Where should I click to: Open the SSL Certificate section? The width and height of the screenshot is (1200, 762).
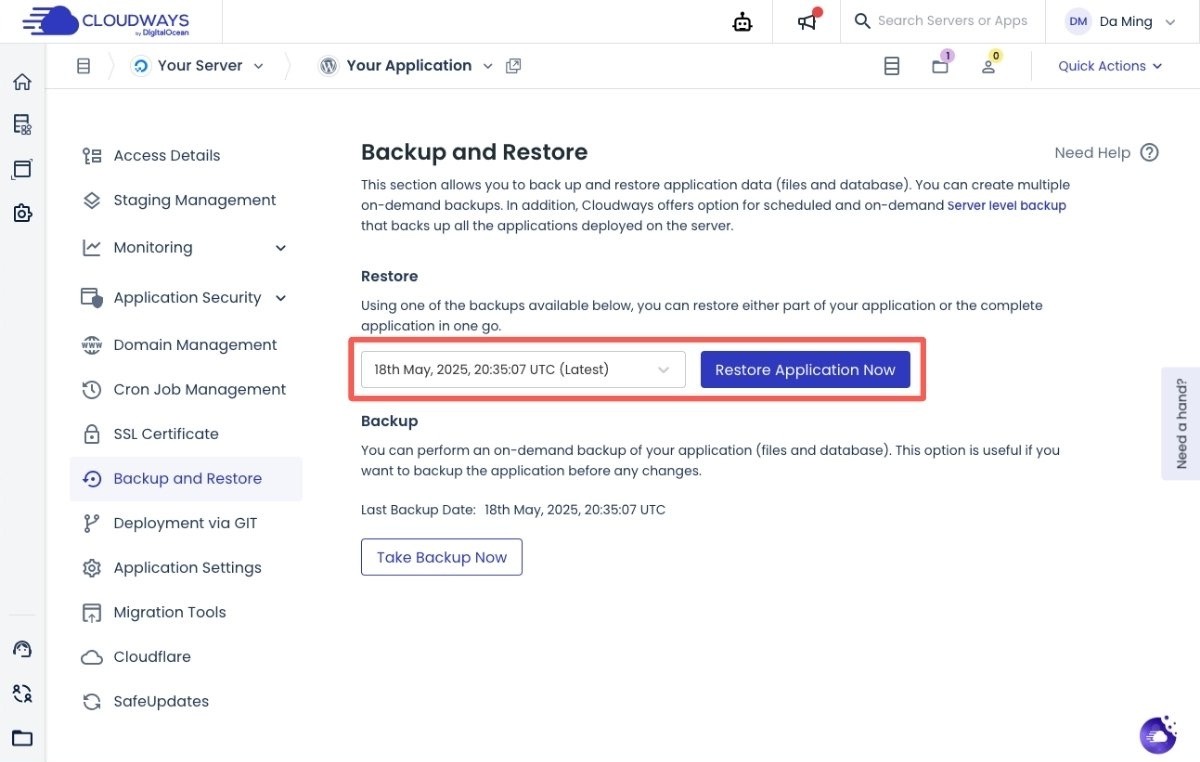(166, 434)
